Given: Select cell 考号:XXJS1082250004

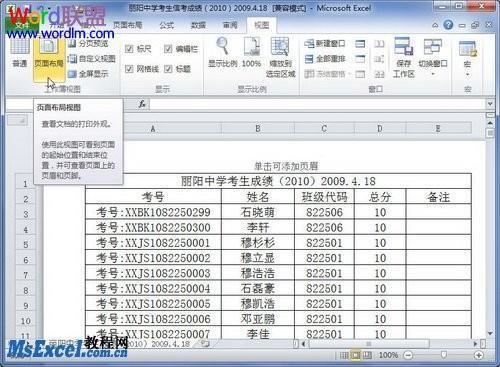Looking at the screenshot, I should pyautogui.click(x=153, y=288).
